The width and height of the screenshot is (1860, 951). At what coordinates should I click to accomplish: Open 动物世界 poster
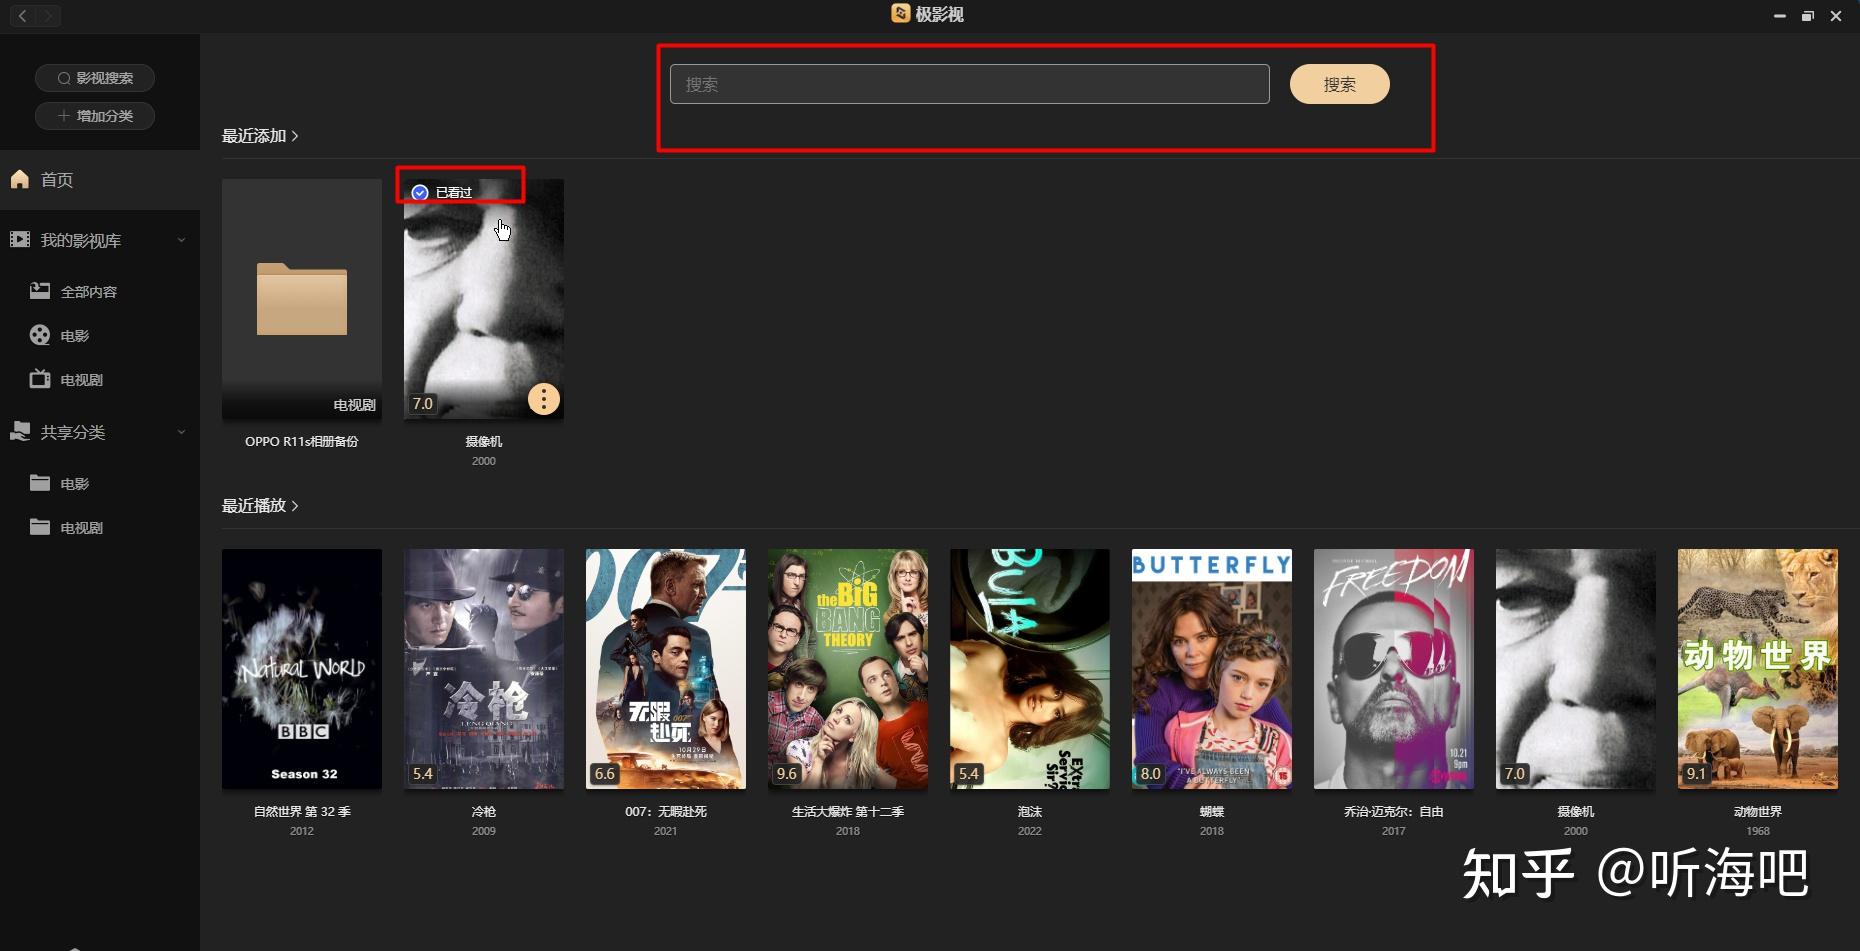point(1758,669)
